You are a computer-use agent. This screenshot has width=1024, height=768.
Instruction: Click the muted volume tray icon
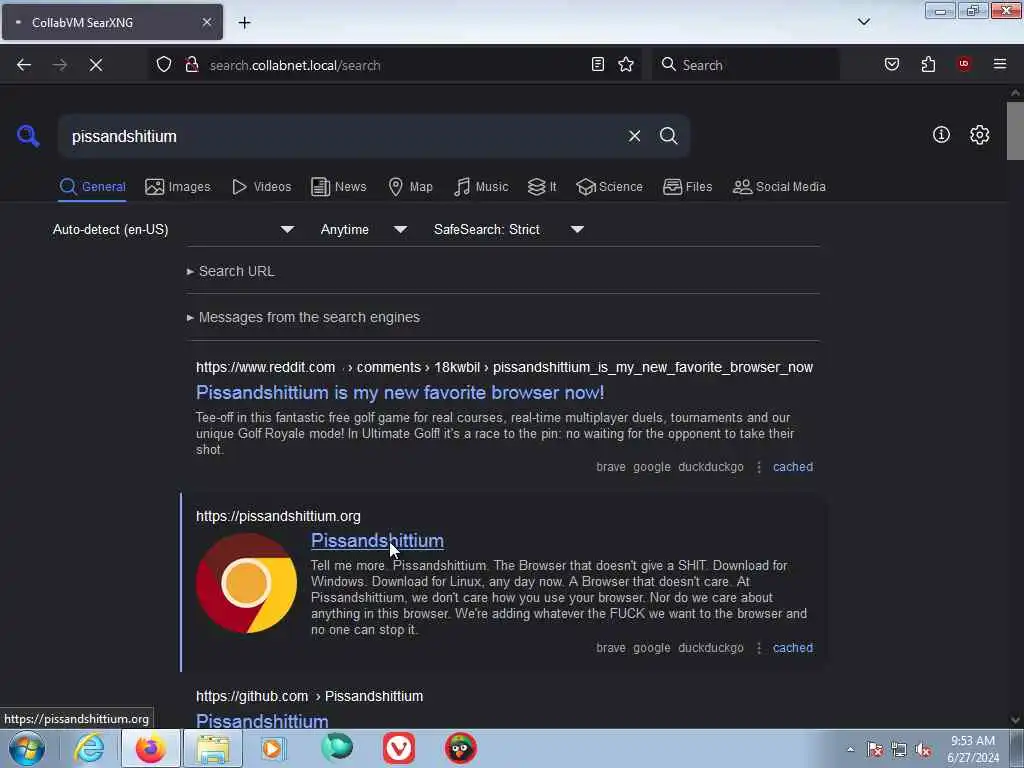923,750
